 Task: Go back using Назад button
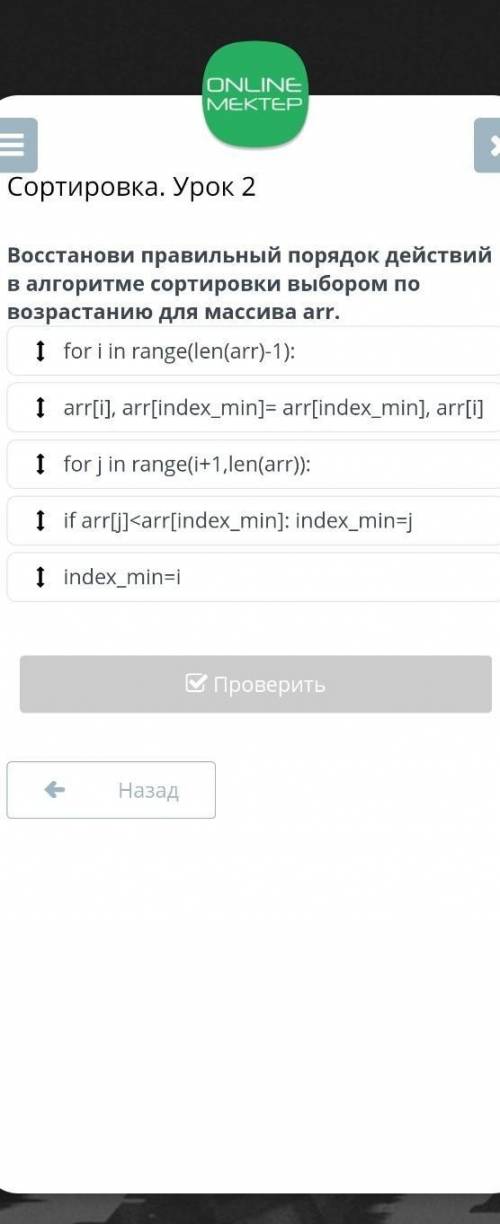111,790
